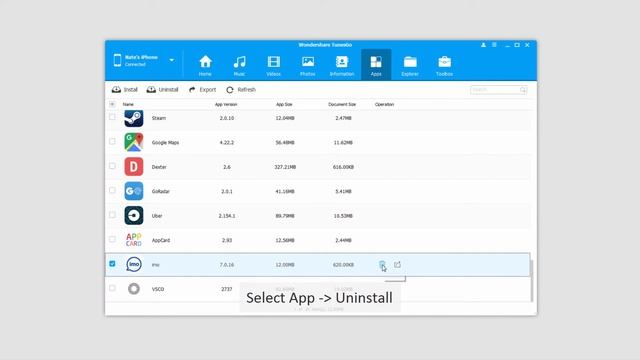Image resolution: width=640 pixels, height=360 pixels.
Task: Click the export icon in imo row
Action: [x=397, y=265]
